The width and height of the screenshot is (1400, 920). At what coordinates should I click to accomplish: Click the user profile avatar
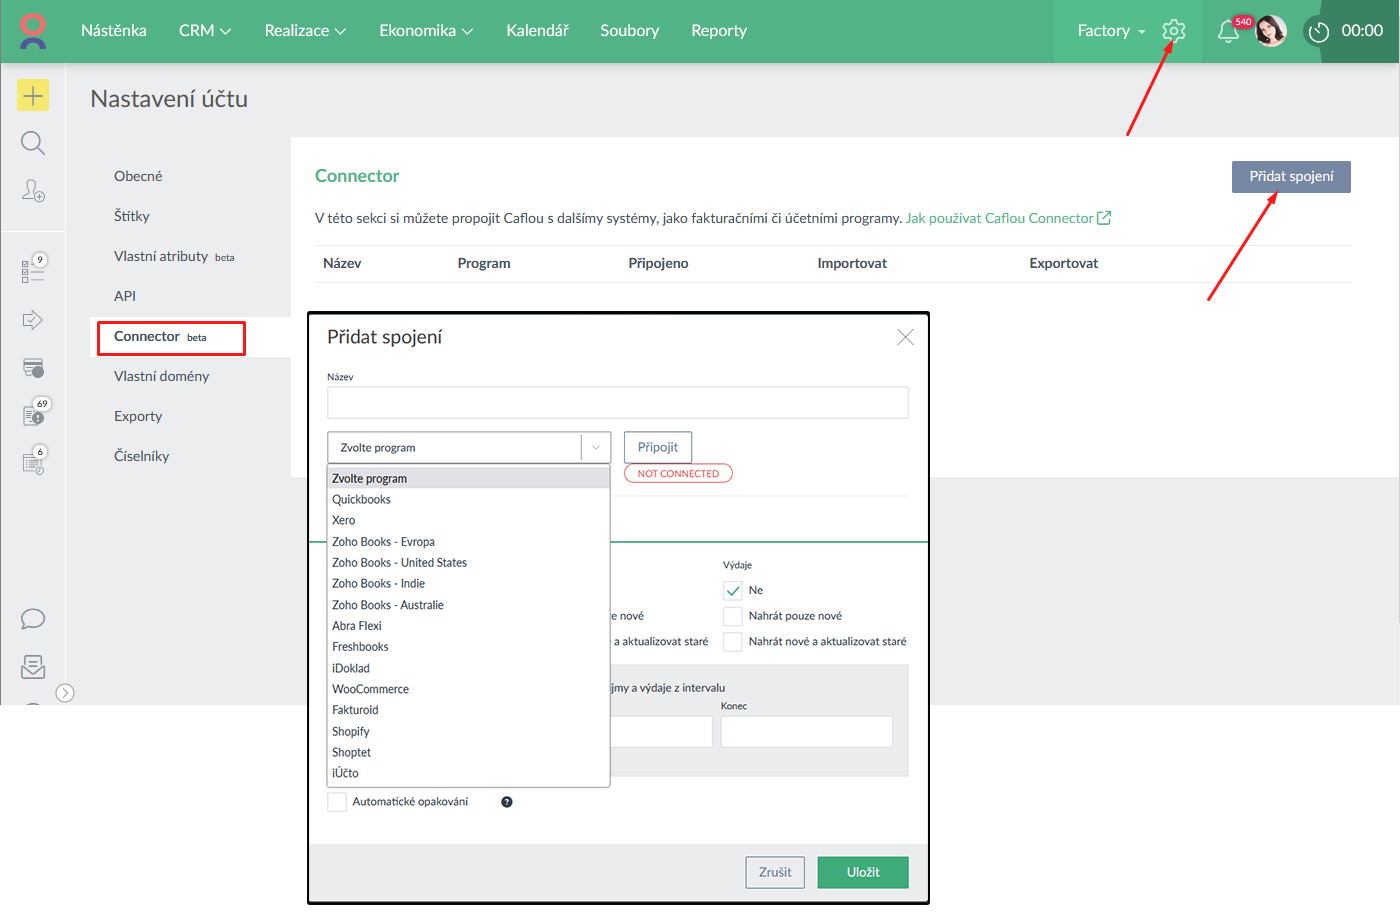(x=1271, y=31)
